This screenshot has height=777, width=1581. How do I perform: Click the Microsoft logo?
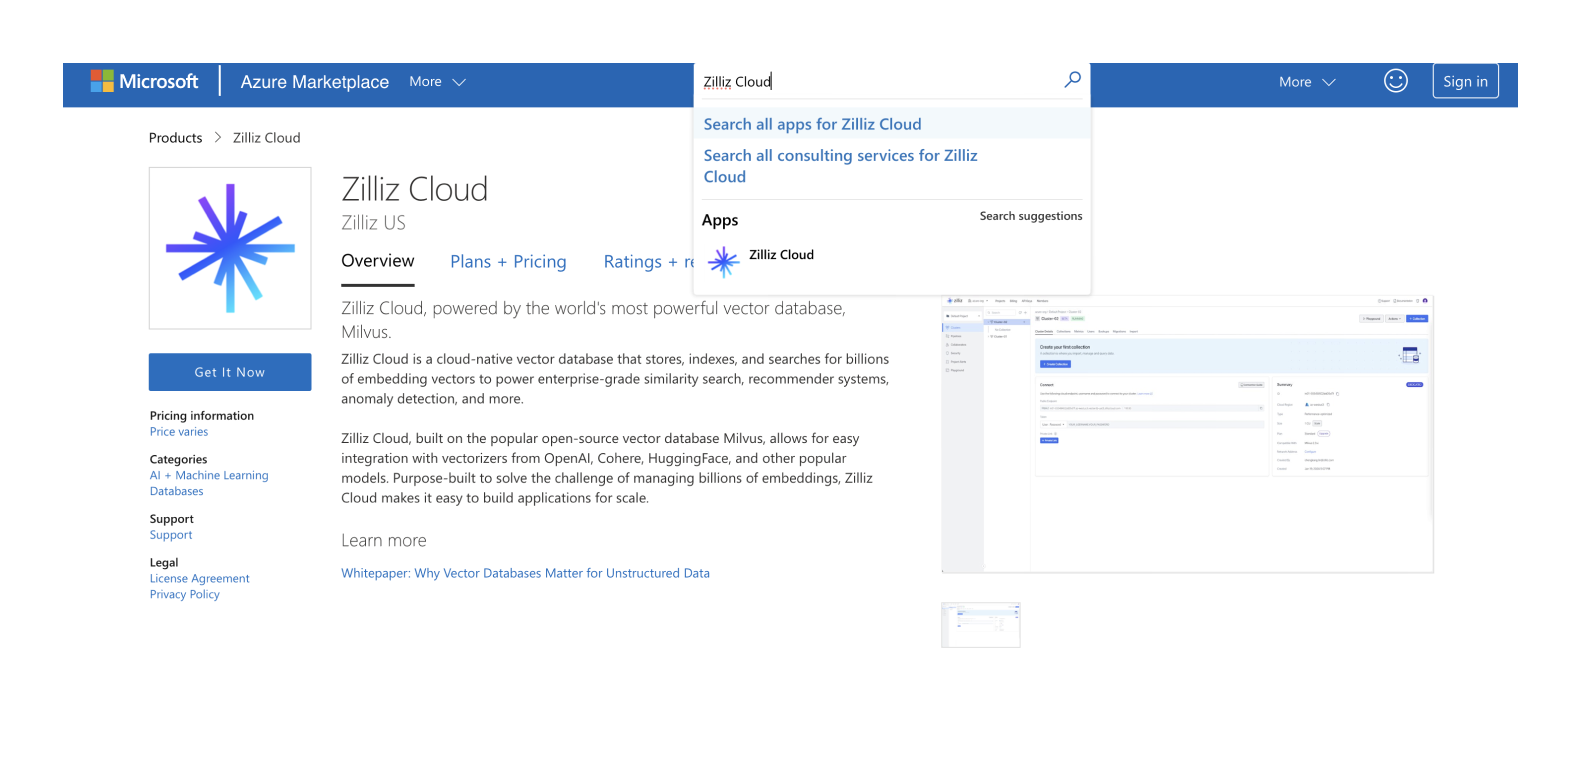(144, 81)
